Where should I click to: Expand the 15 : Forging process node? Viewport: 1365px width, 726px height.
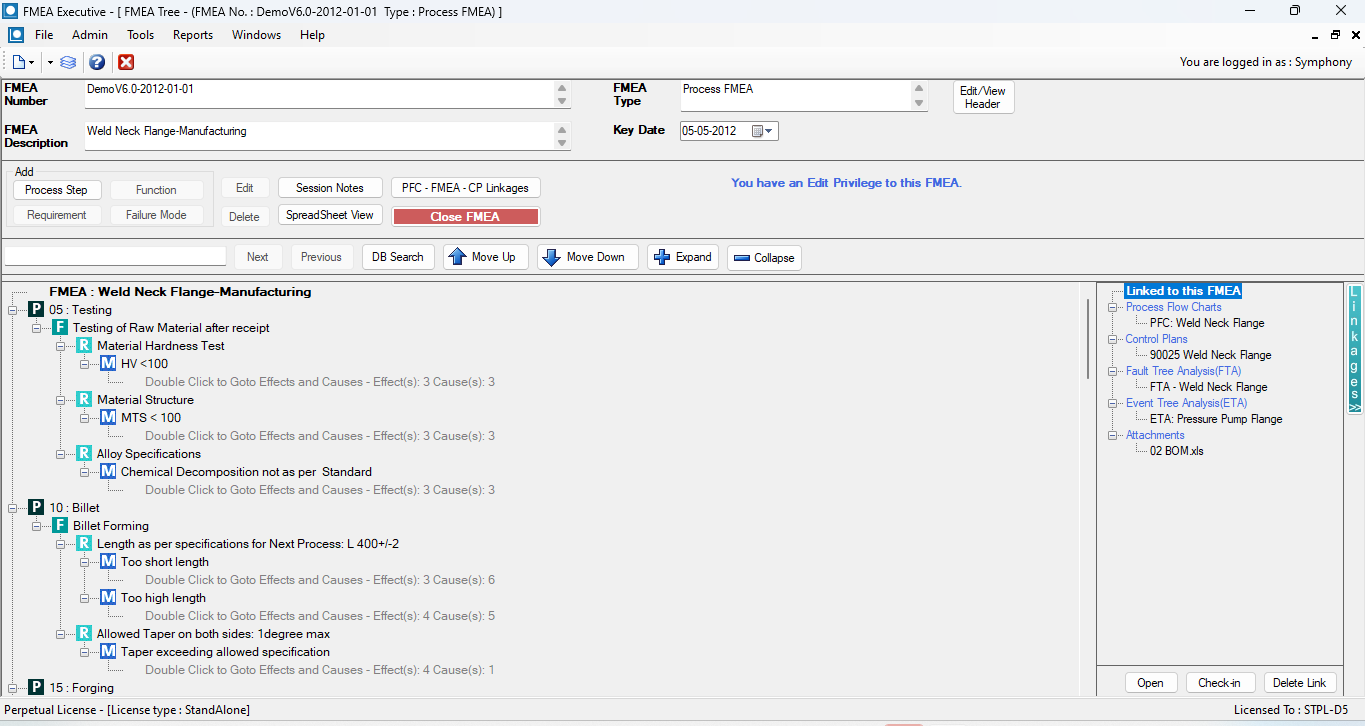(x=13, y=688)
